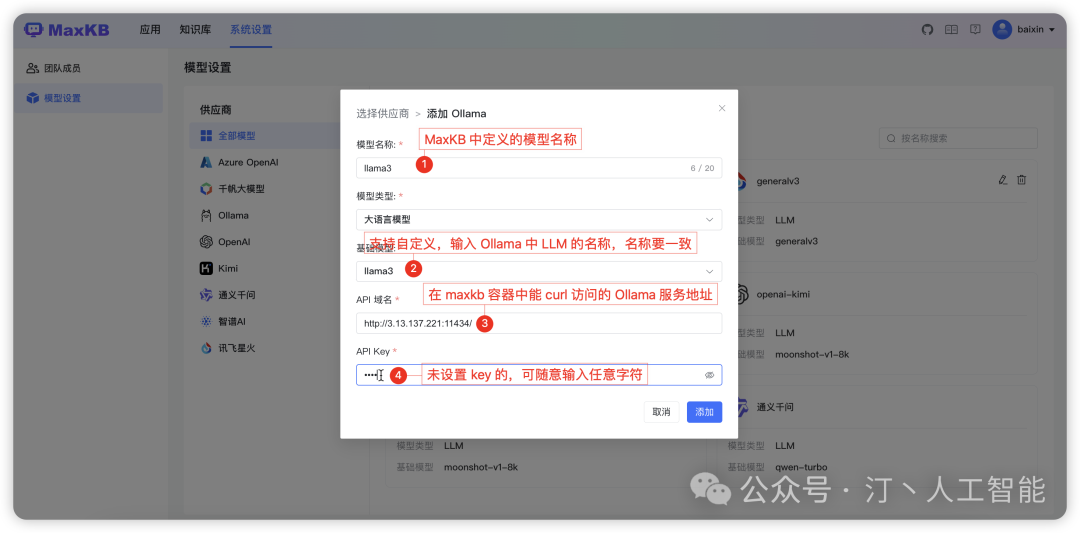Viewport: 1080px width, 533px height.
Task: Edit the generalv3 model
Action: (x=1003, y=180)
